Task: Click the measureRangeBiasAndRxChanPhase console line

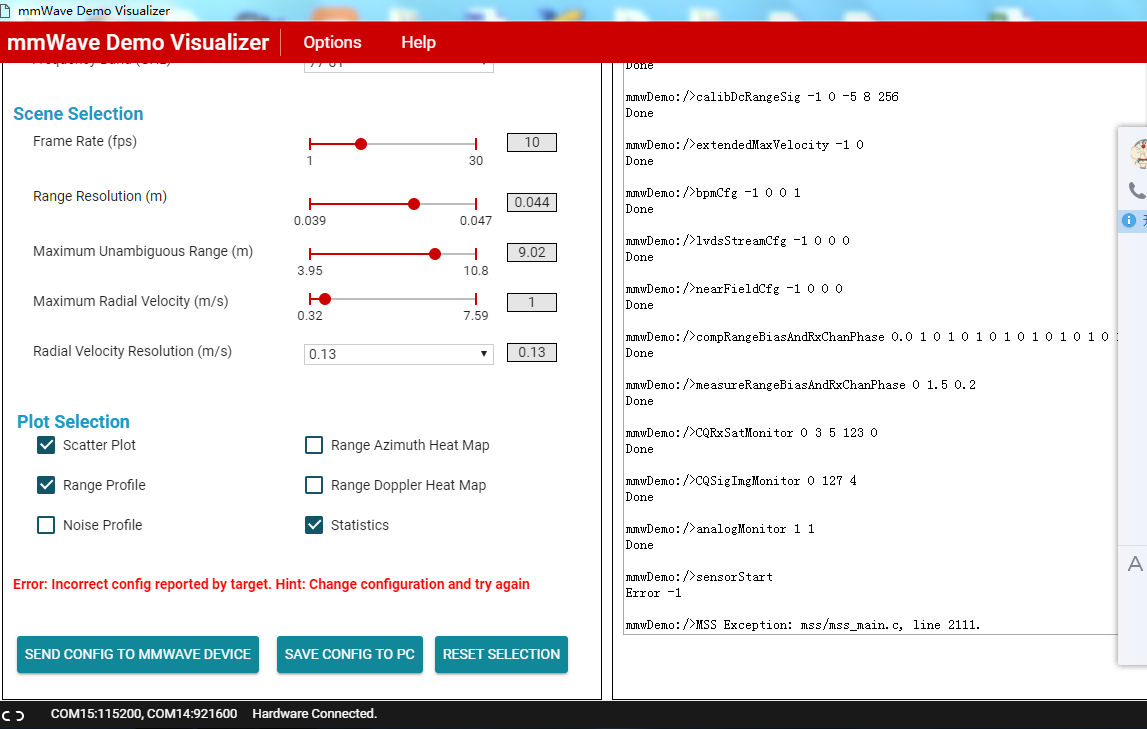Action: (801, 385)
